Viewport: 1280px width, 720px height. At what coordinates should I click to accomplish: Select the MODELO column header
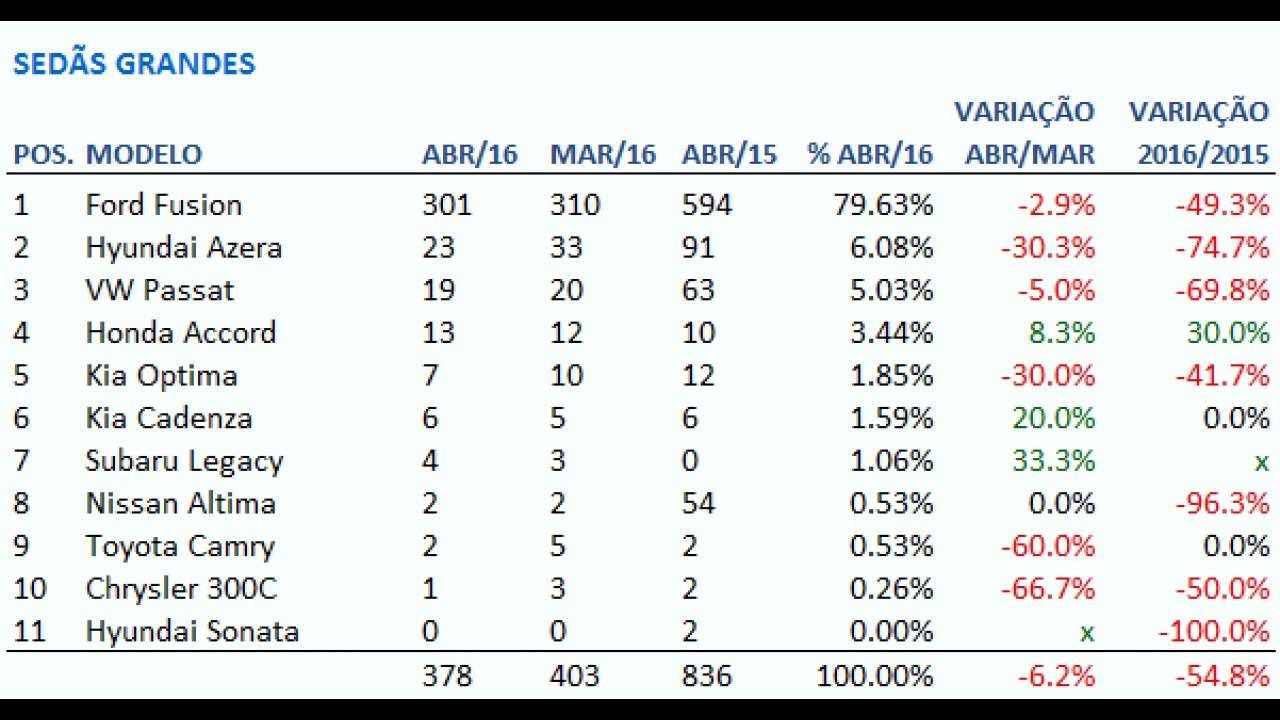(144, 154)
